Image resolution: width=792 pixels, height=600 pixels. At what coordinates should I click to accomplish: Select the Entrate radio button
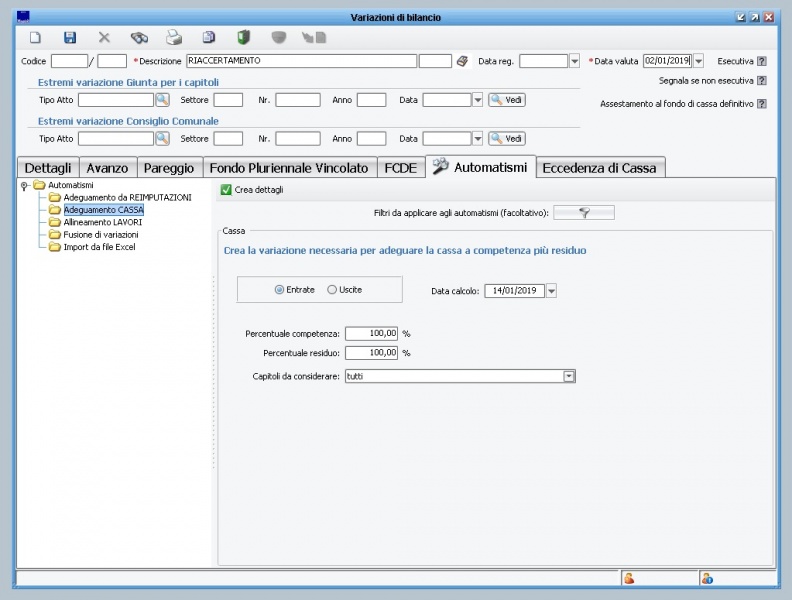tap(279, 290)
